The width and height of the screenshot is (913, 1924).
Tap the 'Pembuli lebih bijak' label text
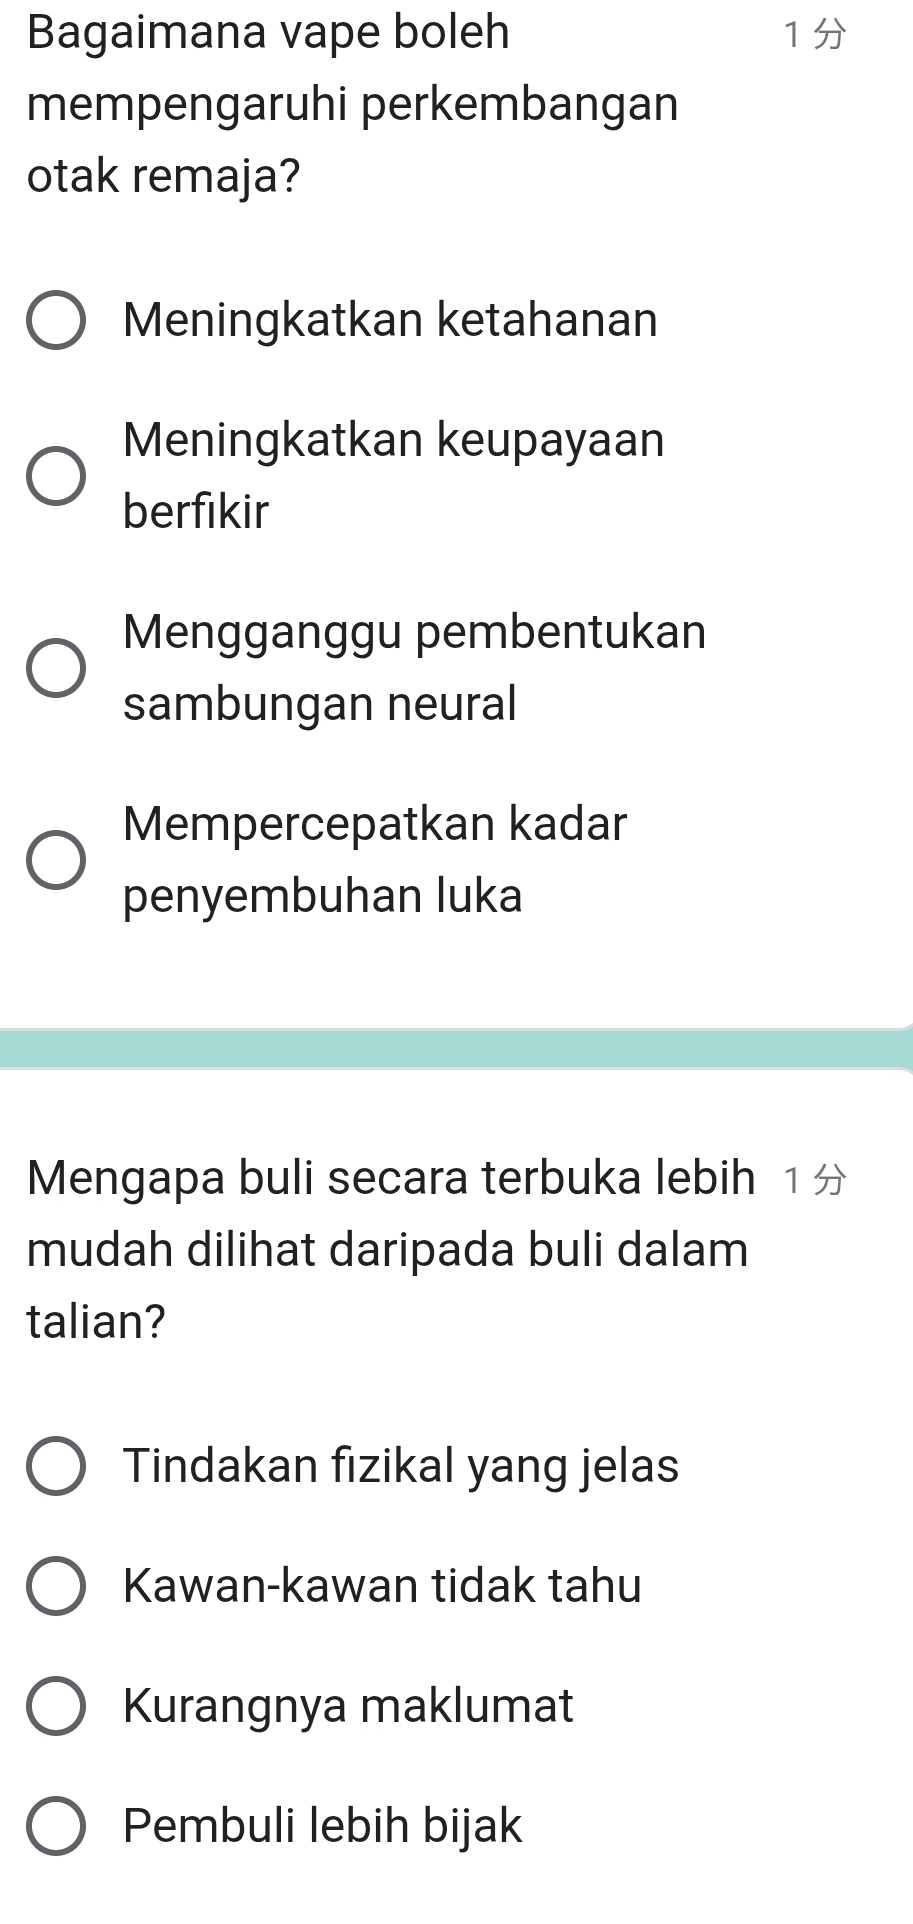322,1826
